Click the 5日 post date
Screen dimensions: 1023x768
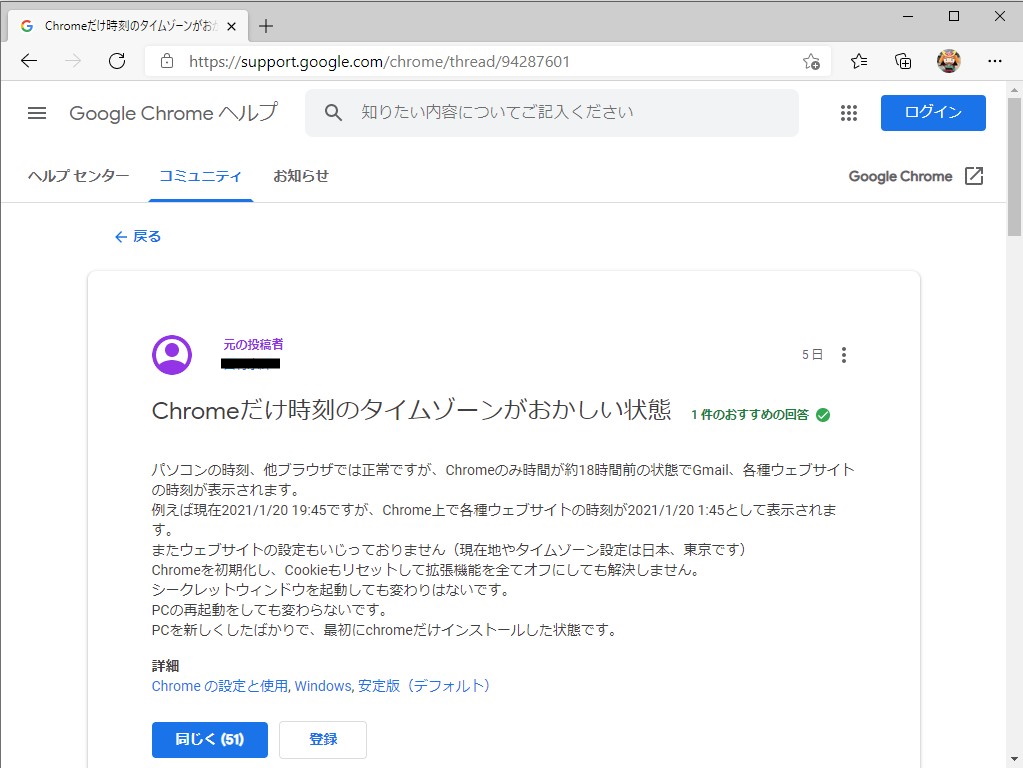tap(812, 355)
